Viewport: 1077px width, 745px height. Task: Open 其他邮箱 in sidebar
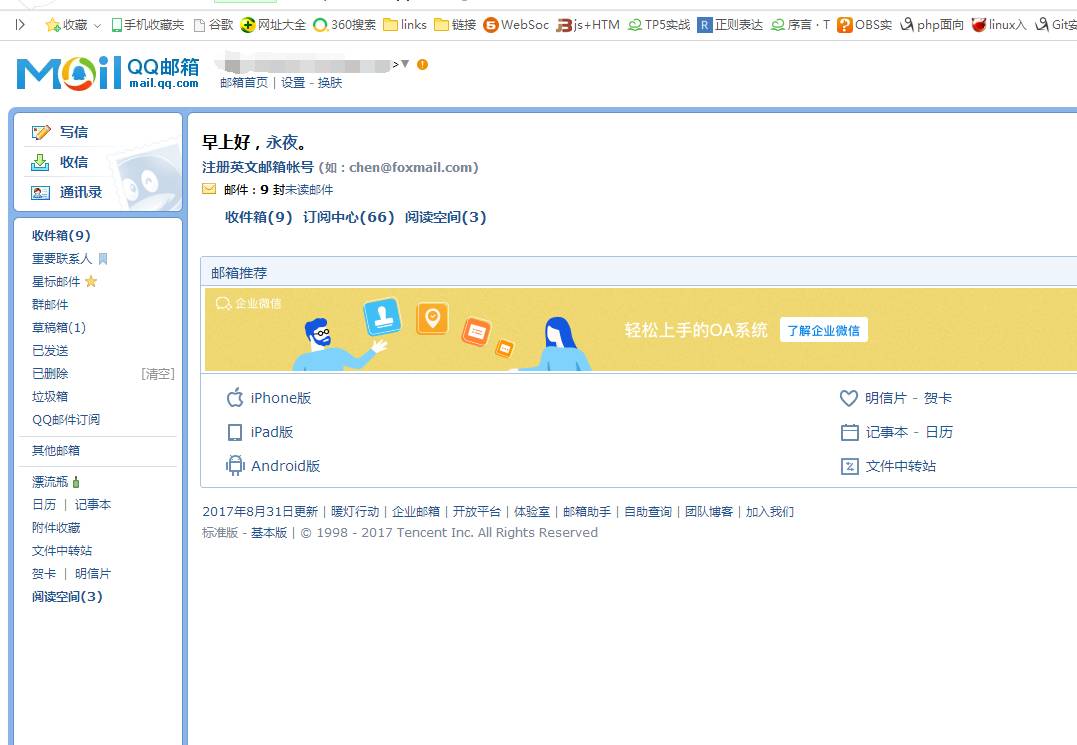56,450
